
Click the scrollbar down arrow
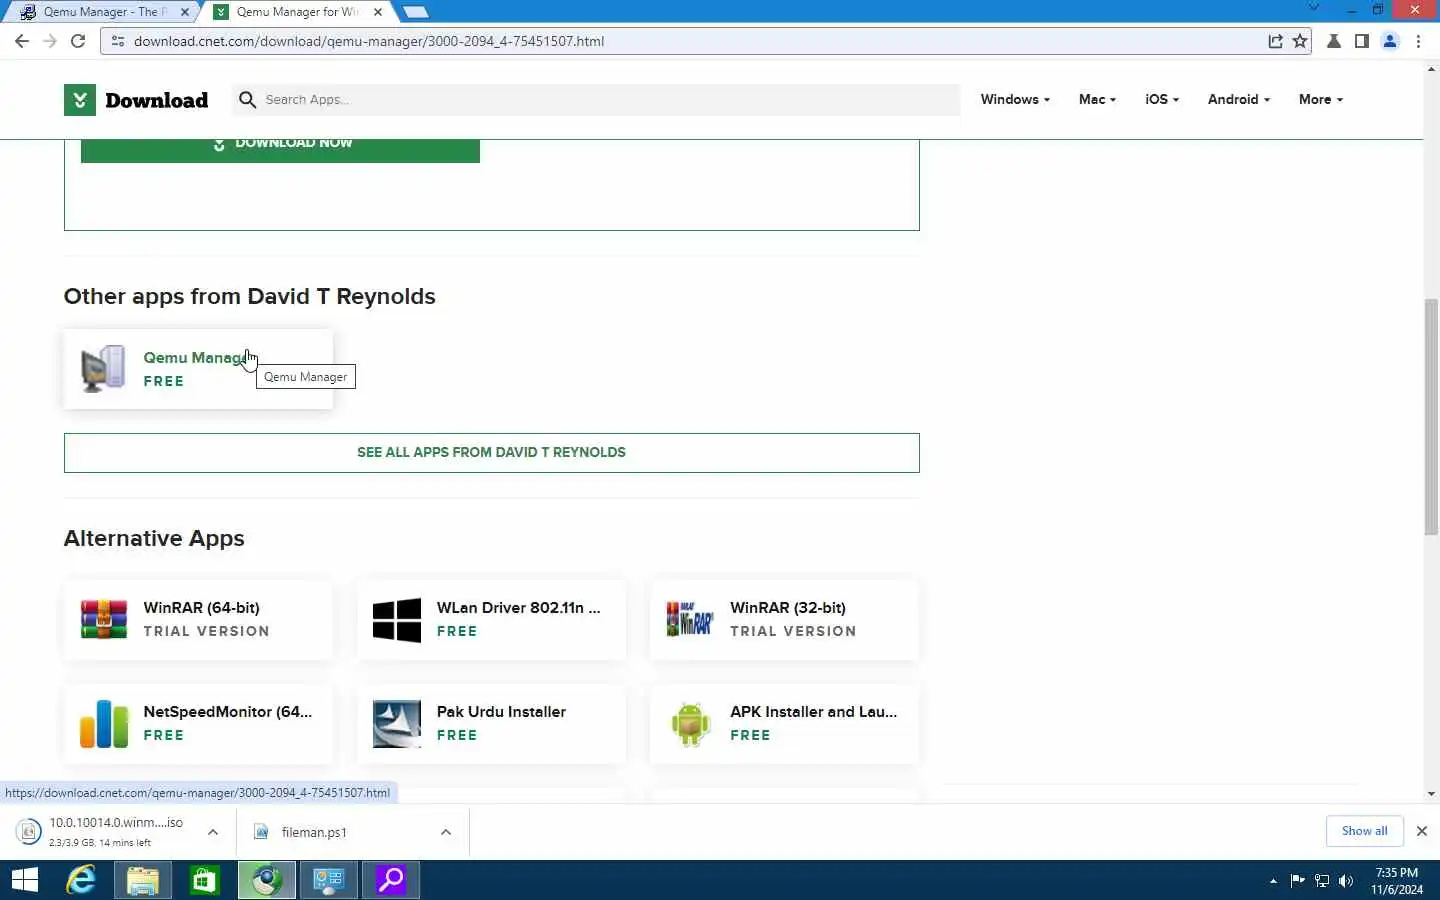pos(1431,794)
